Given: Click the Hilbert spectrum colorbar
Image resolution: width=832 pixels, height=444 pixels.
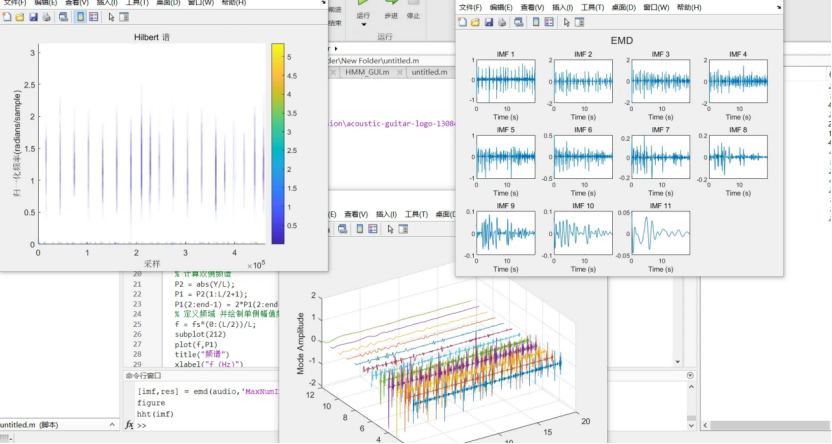Looking at the screenshot, I should point(278,144).
